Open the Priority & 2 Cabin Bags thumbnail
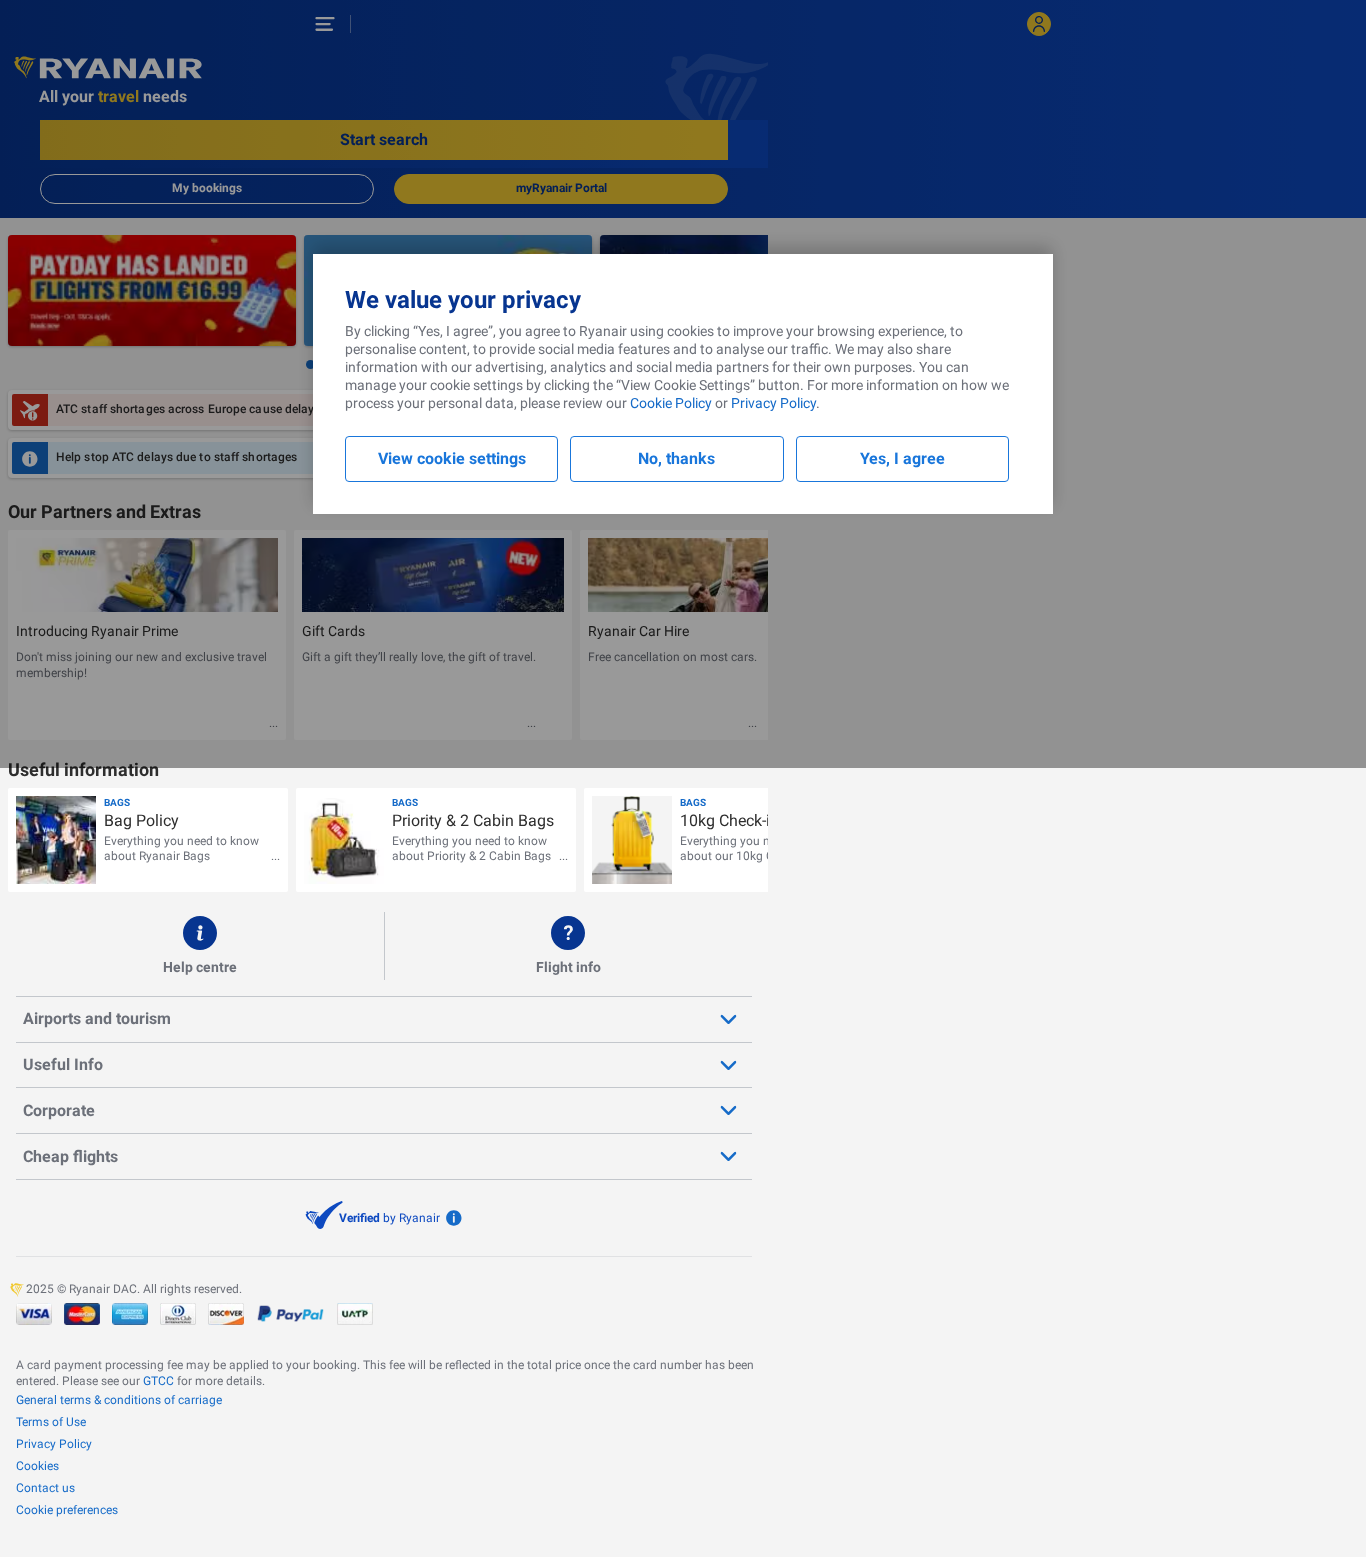1366x1557 pixels. [344, 840]
